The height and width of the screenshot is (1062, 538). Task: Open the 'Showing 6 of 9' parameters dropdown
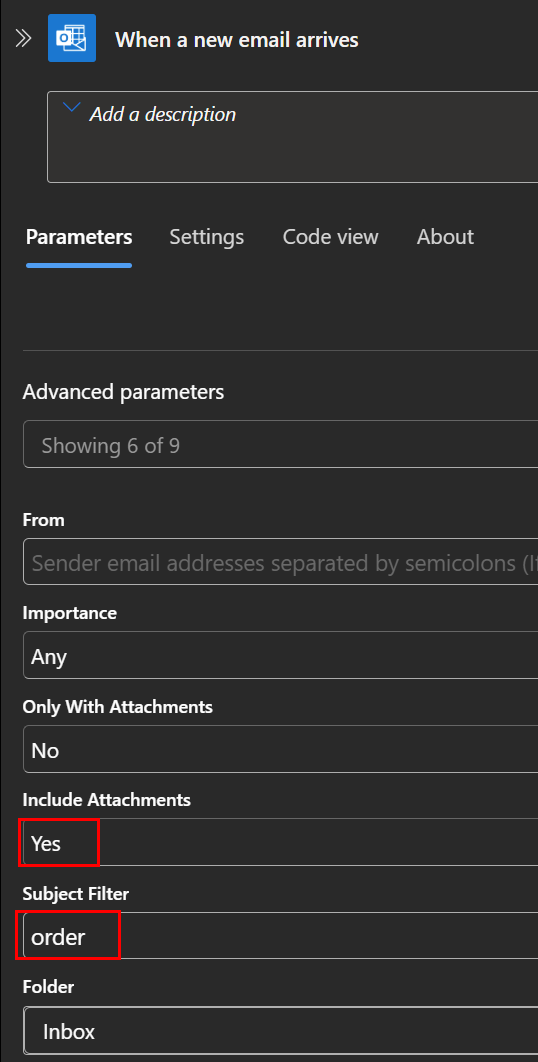click(x=281, y=444)
